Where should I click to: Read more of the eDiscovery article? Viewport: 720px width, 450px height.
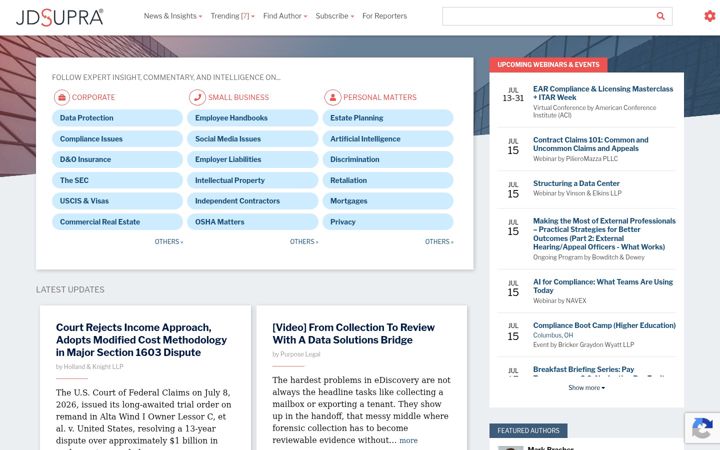[408, 440]
